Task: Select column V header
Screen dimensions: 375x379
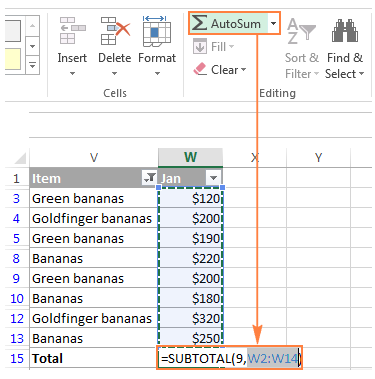Action: click(94, 157)
